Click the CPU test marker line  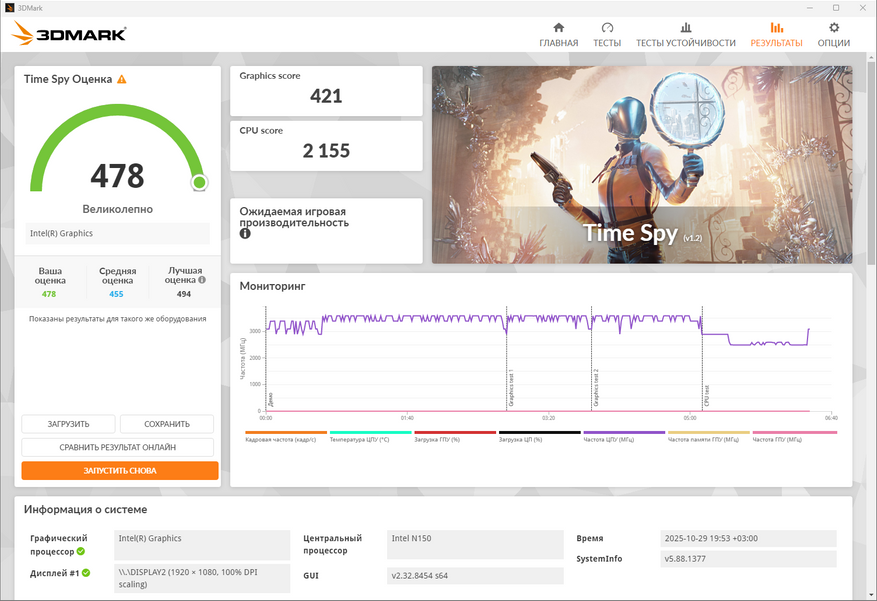tap(702, 358)
